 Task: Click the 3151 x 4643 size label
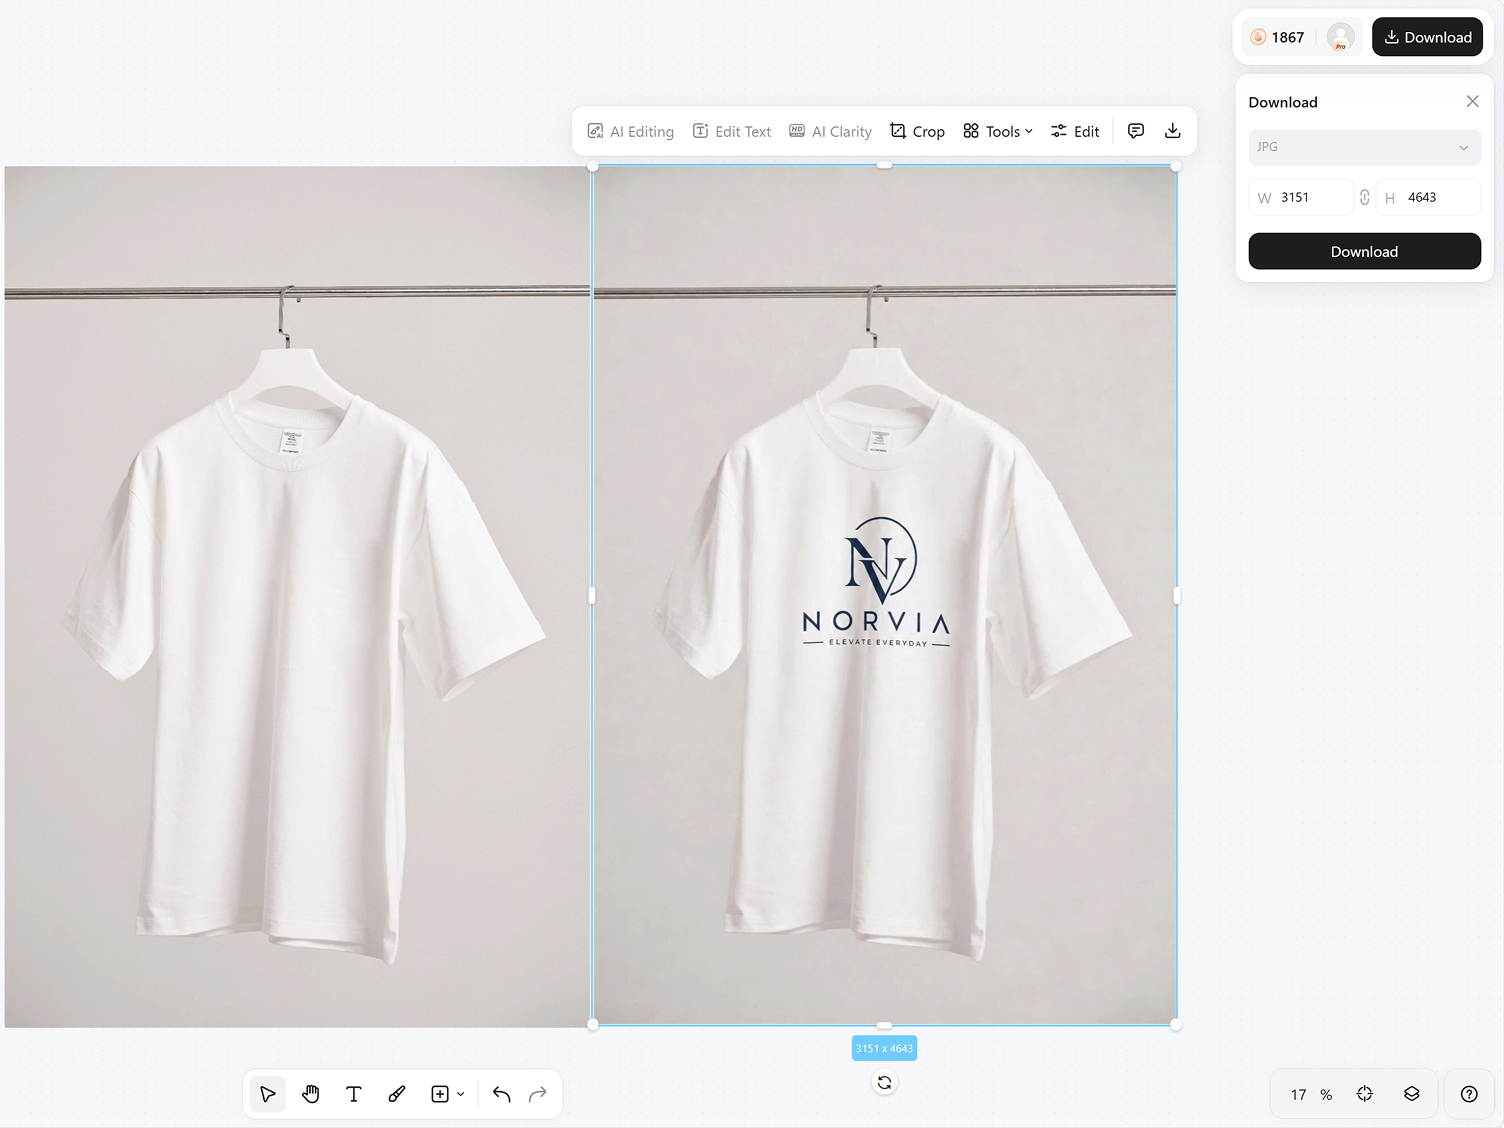click(x=884, y=1048)
